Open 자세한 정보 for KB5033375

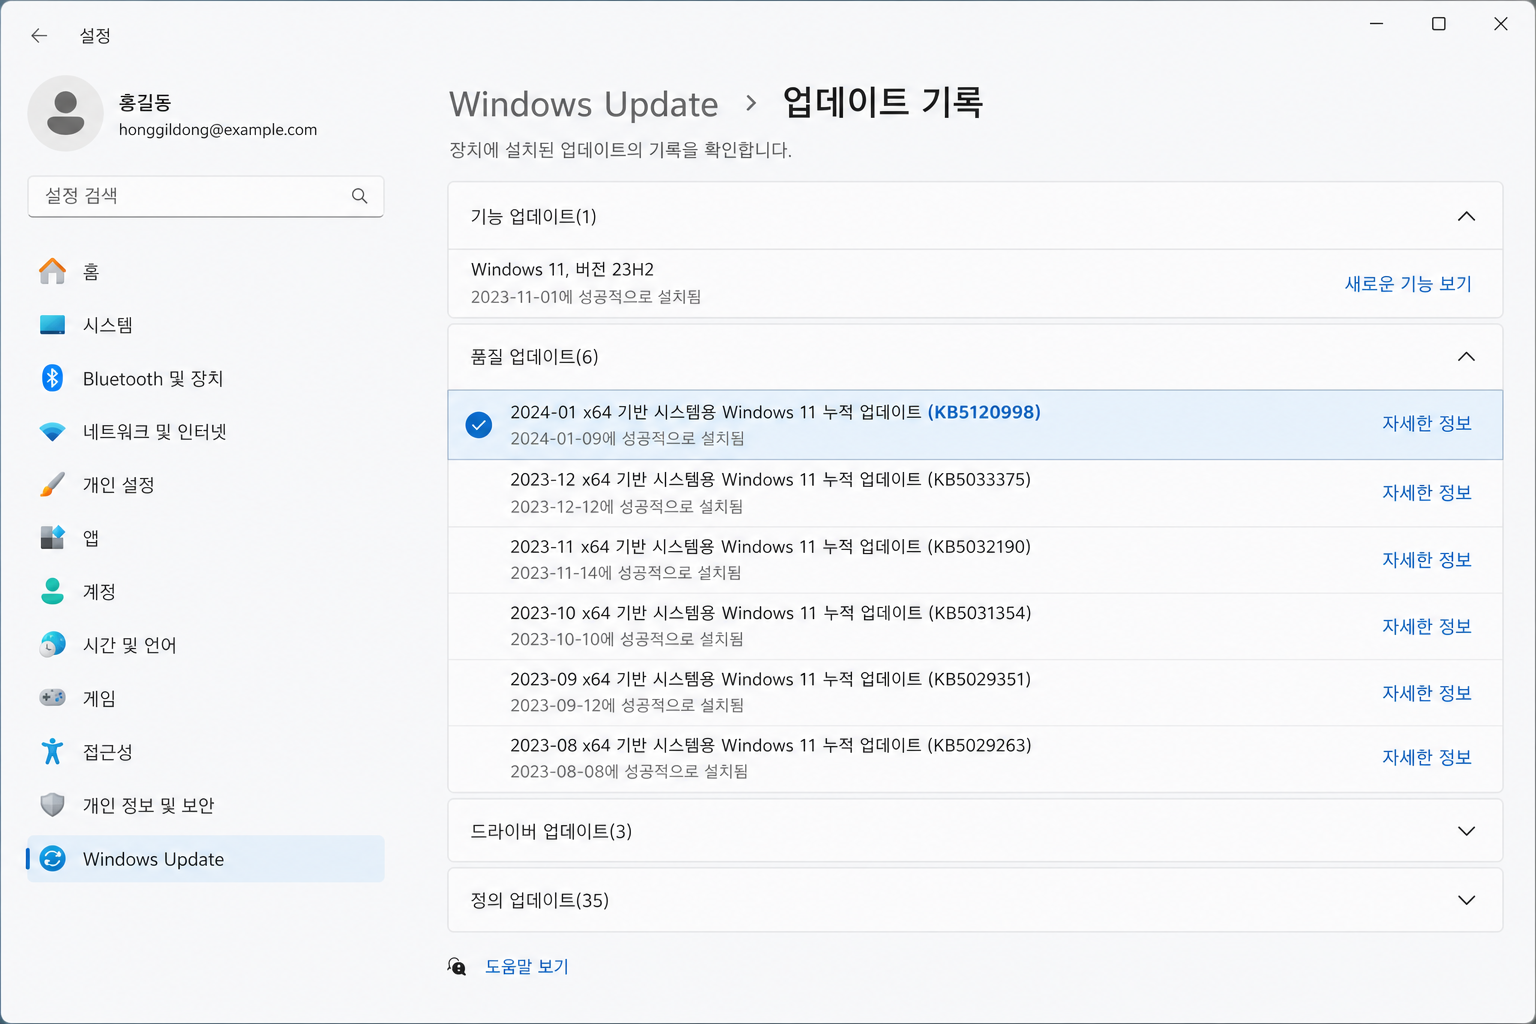(x=1427, y=493)
